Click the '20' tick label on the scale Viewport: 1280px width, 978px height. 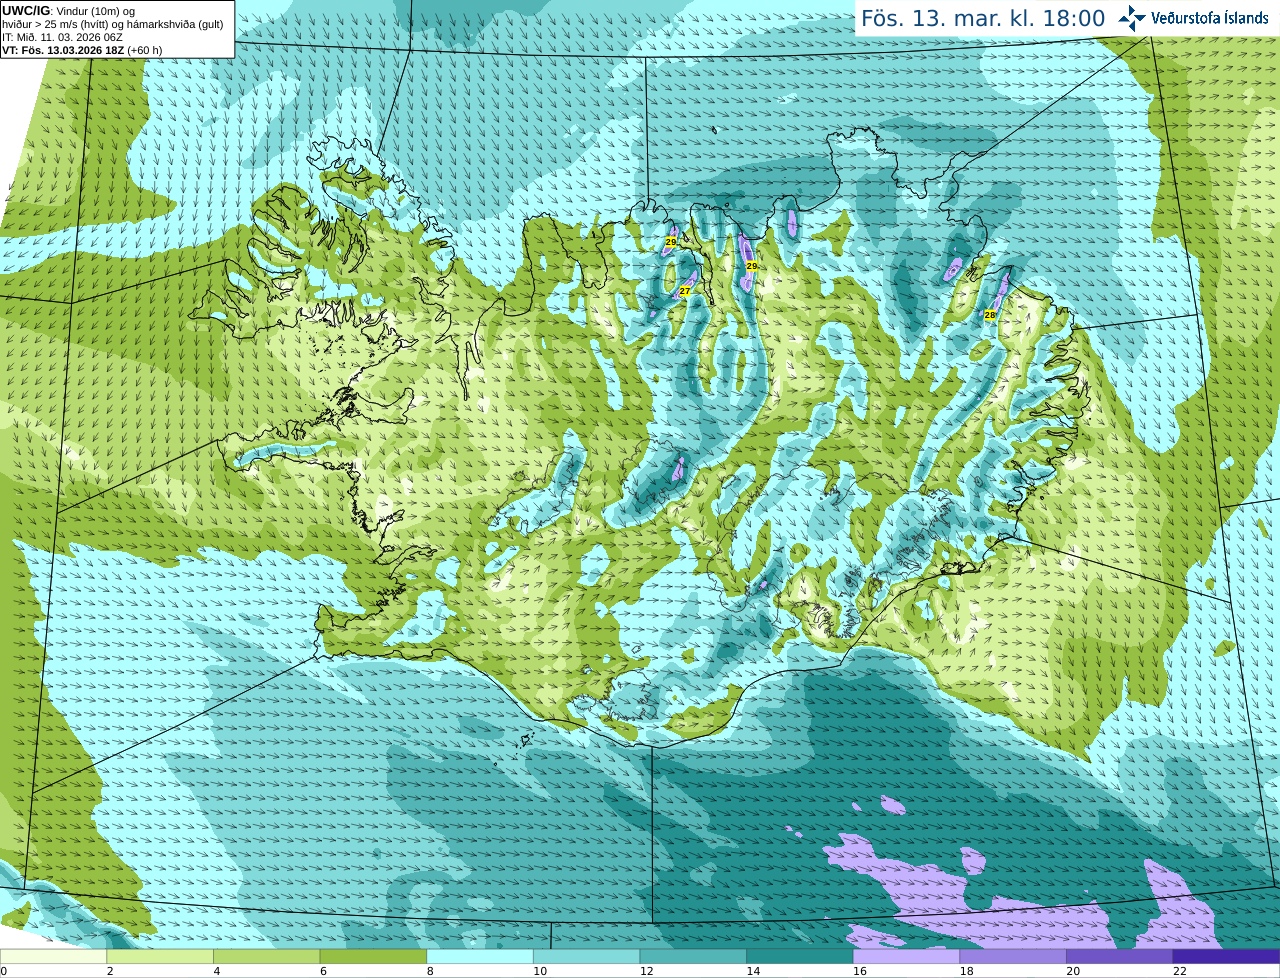1073,971
